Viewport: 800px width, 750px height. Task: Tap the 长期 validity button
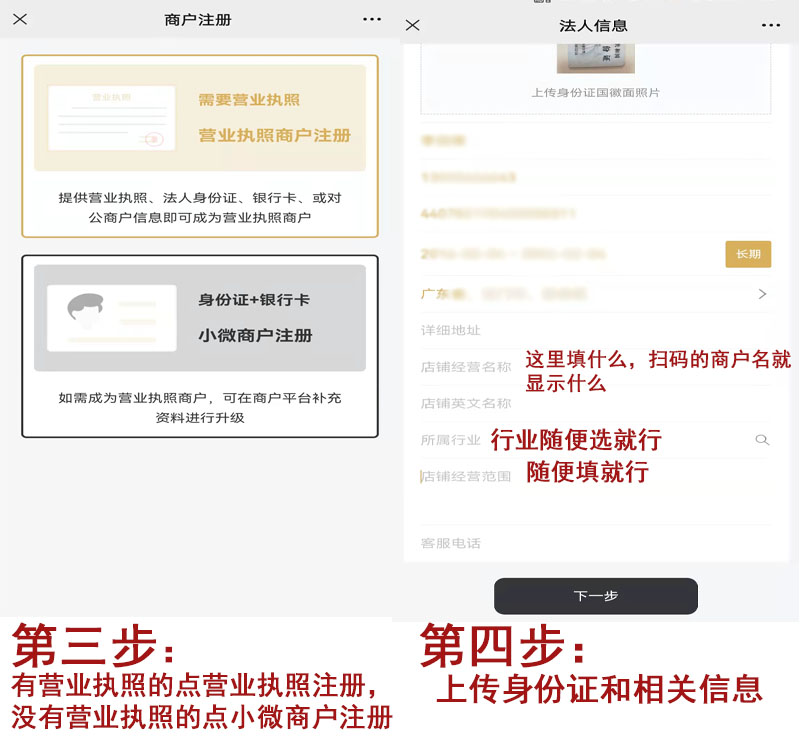(748, 254)
